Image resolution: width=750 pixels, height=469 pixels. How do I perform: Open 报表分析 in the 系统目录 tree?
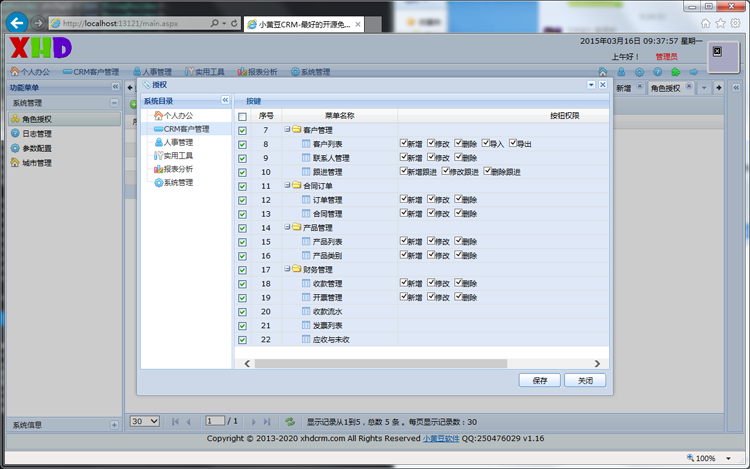pos(178,169)
